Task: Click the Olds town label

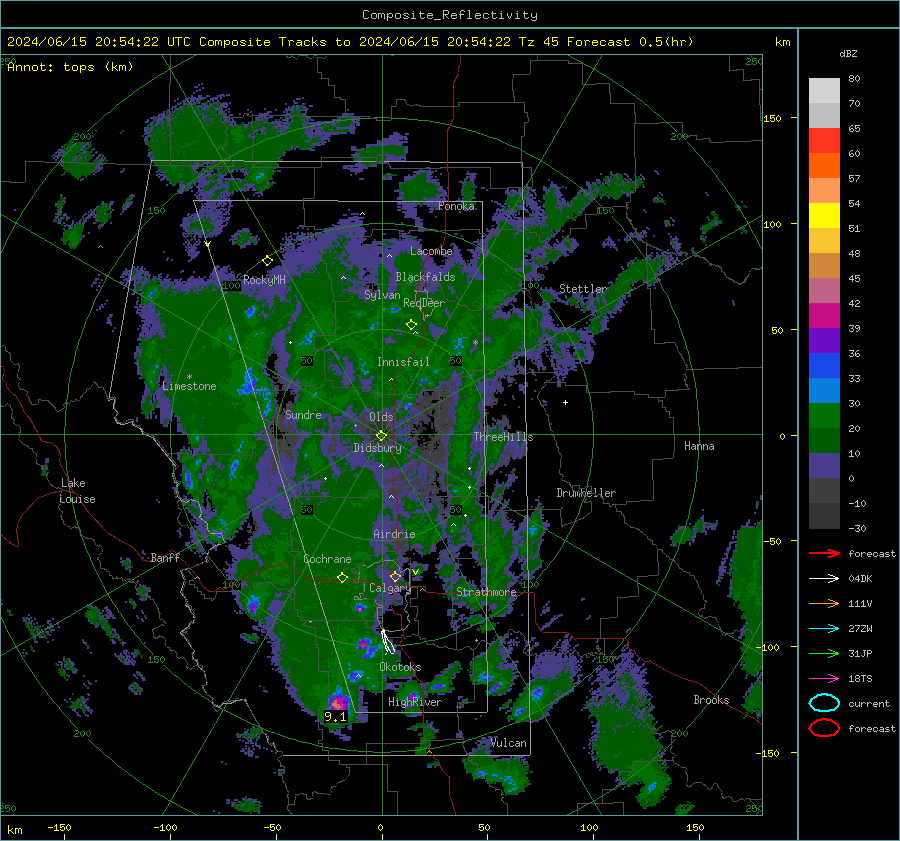Action: click(381, 417)
